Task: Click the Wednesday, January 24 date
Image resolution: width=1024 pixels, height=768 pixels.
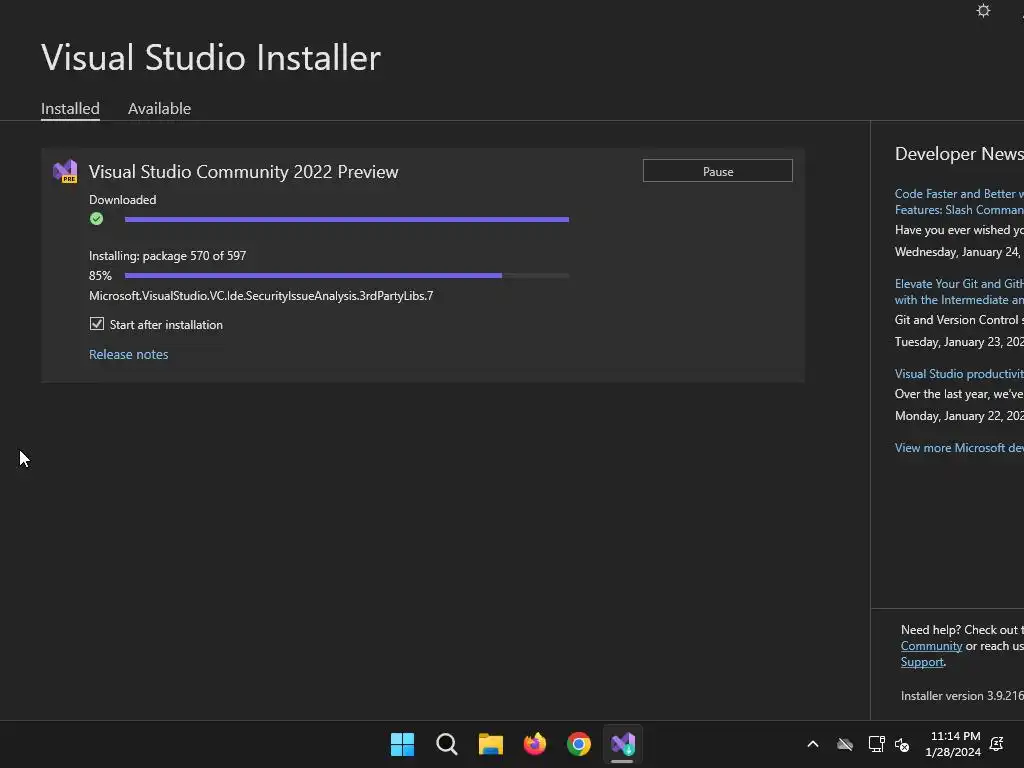Action: tap(957, 252)
